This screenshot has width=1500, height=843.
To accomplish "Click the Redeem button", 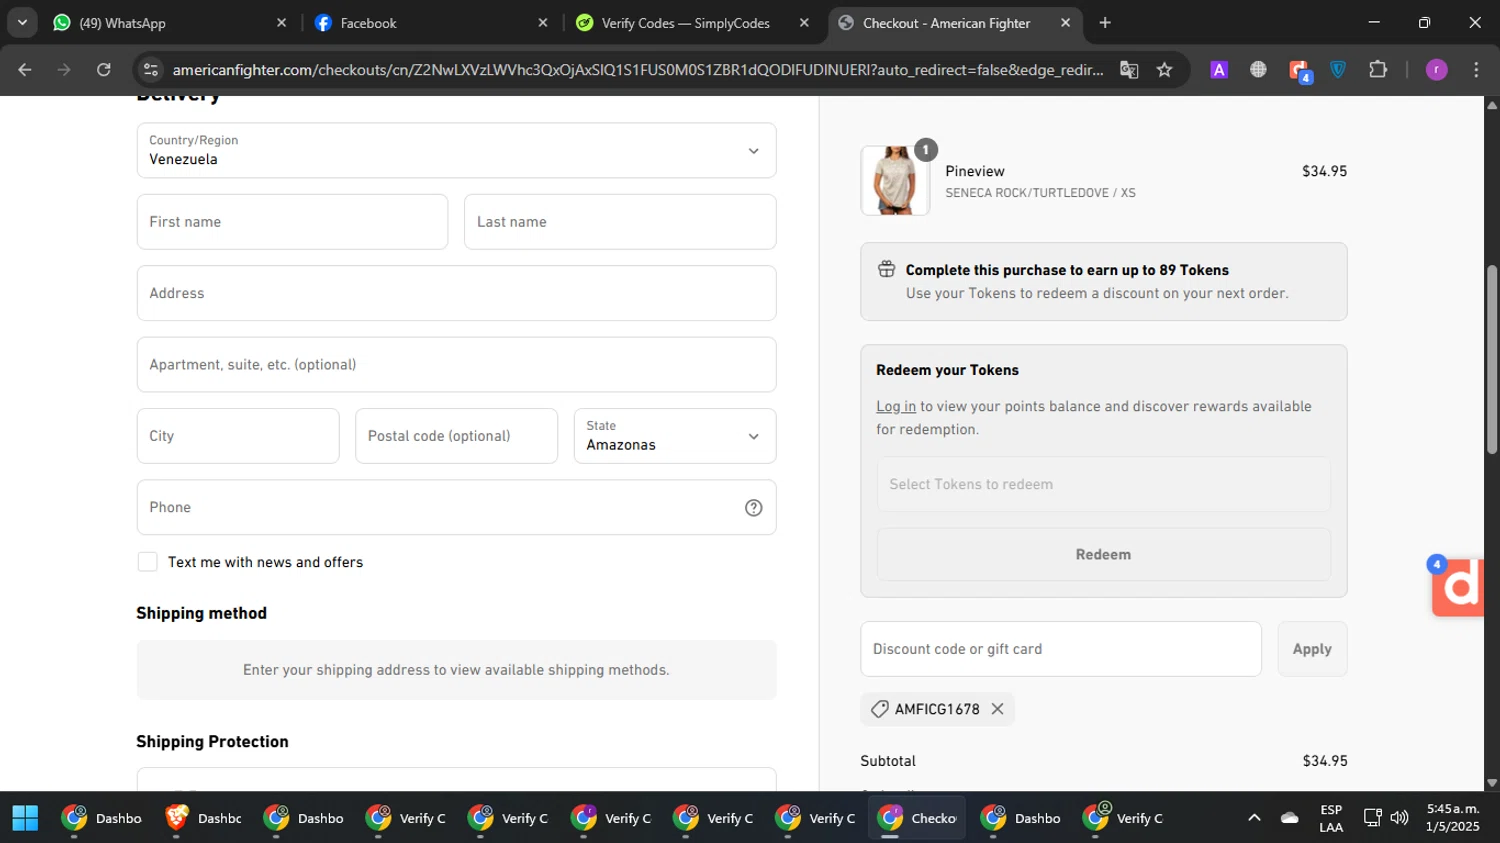I will pyautogui.click(x=1103, y=555).
